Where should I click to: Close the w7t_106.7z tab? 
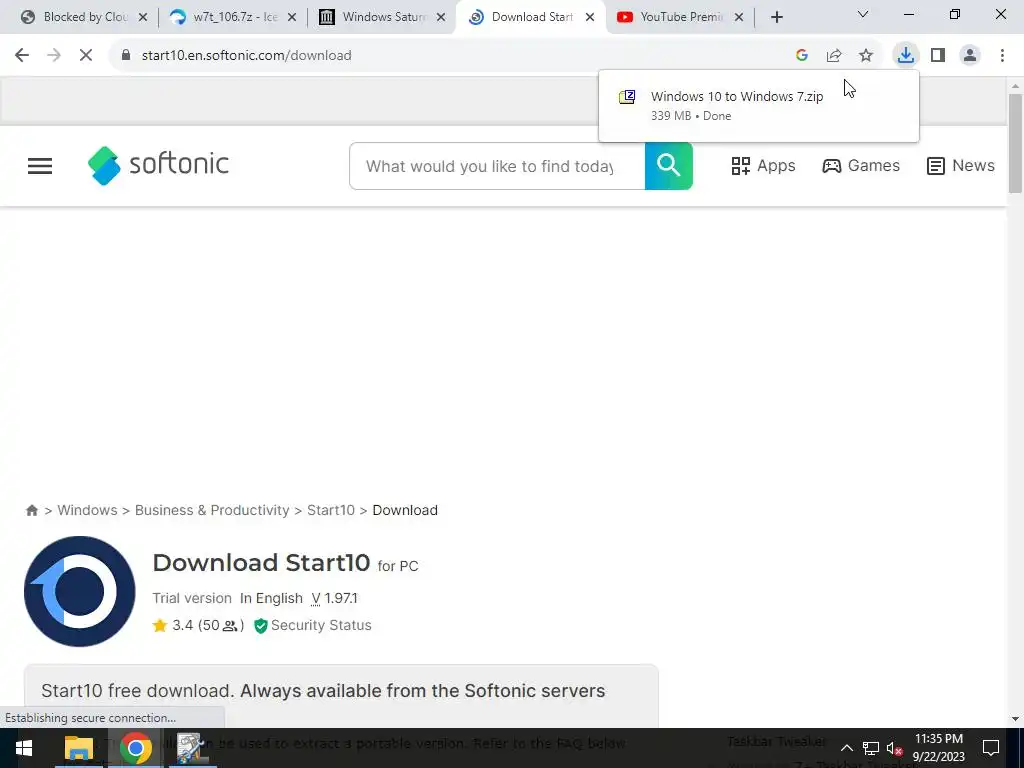(292, 18)
